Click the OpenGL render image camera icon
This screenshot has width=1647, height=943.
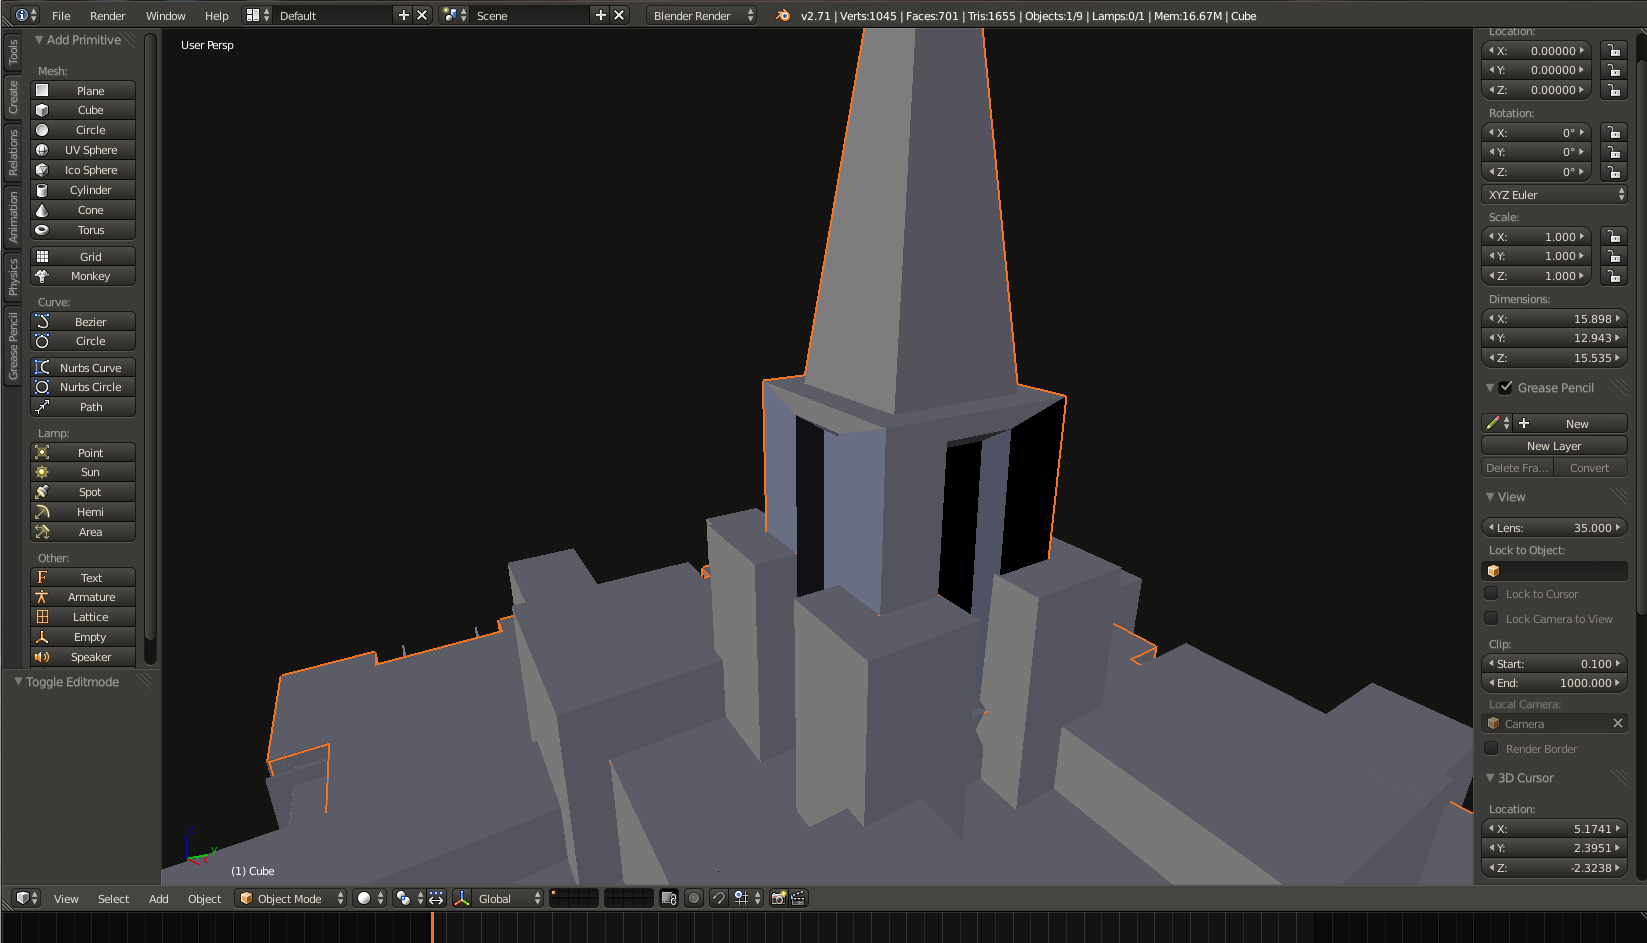click(778, 898)
